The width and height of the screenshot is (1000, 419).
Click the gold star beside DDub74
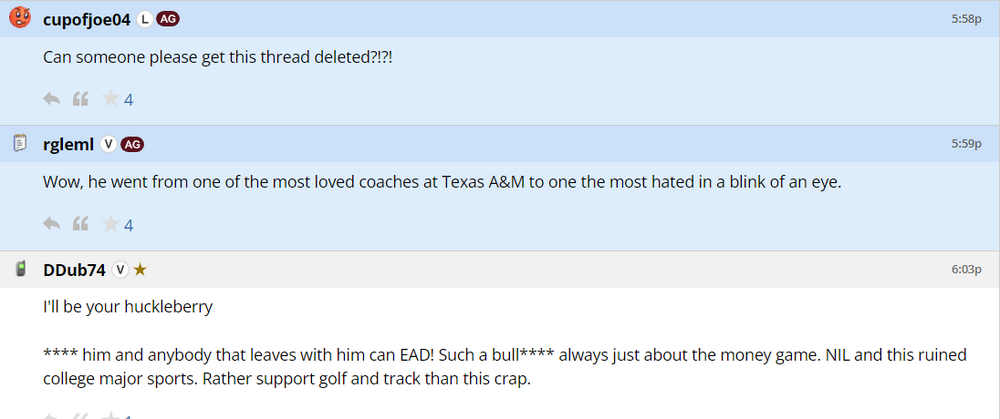point(141,269)
